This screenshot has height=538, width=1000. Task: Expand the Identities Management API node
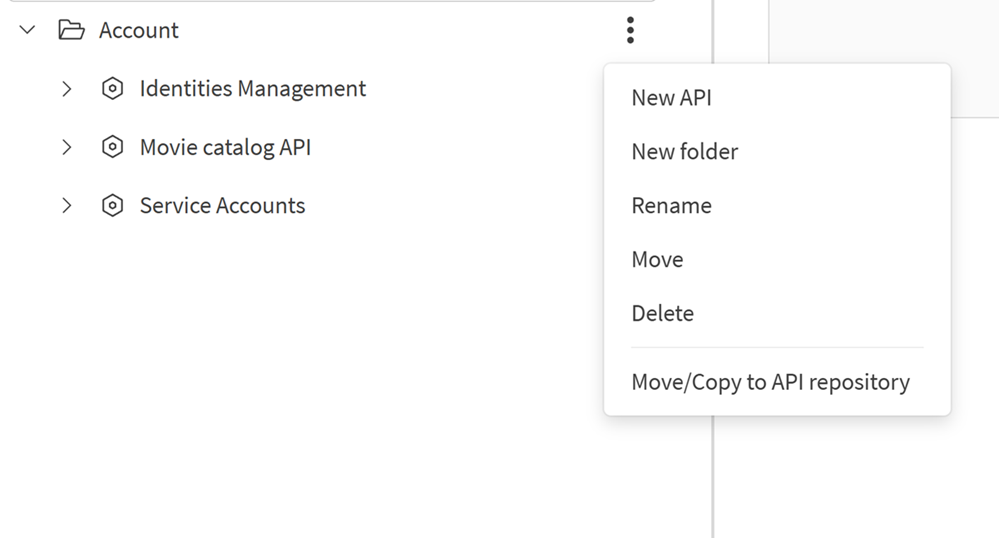(67, 89)
